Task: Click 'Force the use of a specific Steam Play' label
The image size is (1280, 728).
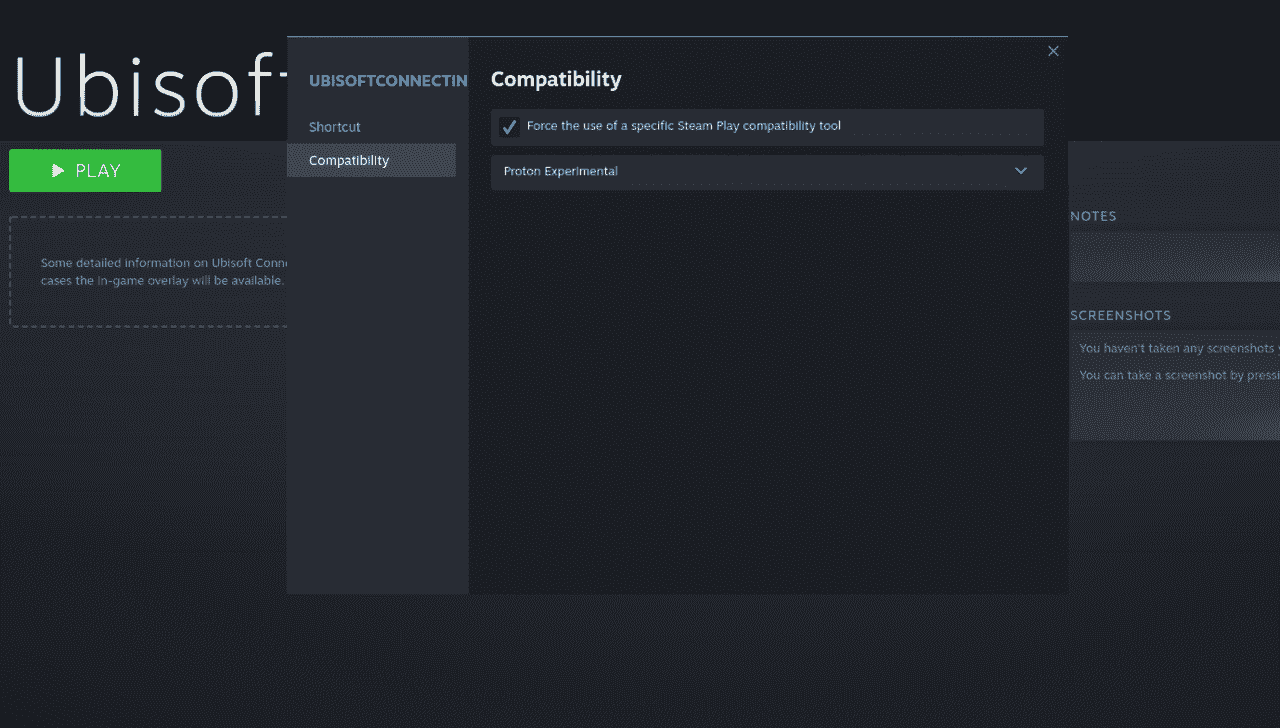Action: click(x=684, y=126)
